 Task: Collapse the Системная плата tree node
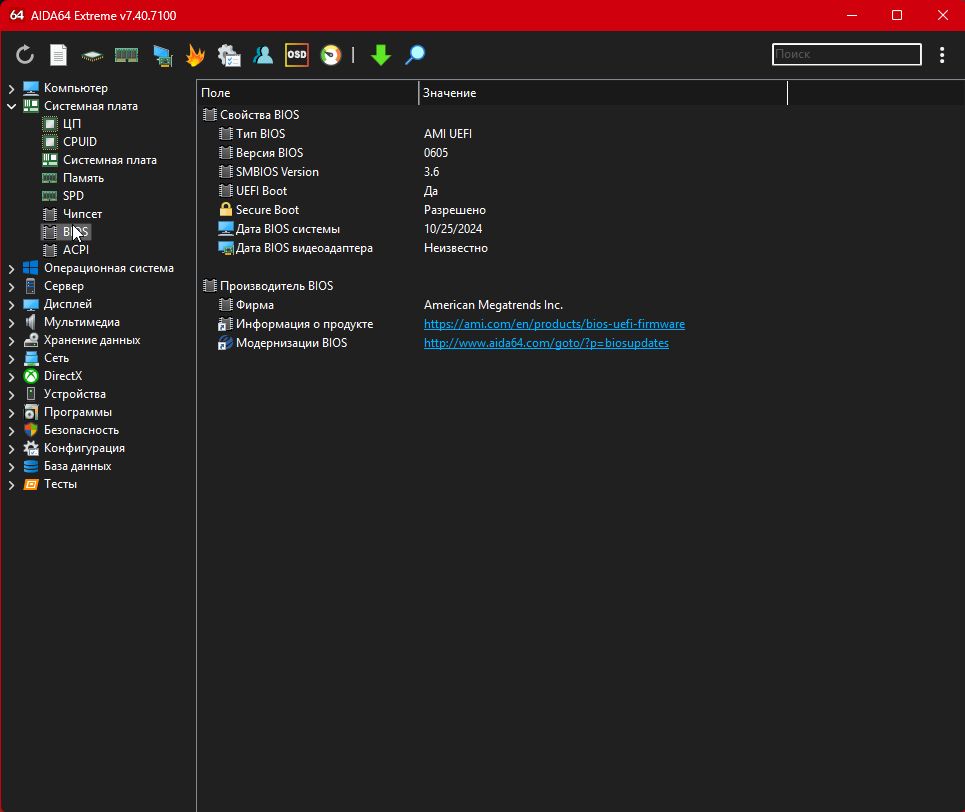11,107
